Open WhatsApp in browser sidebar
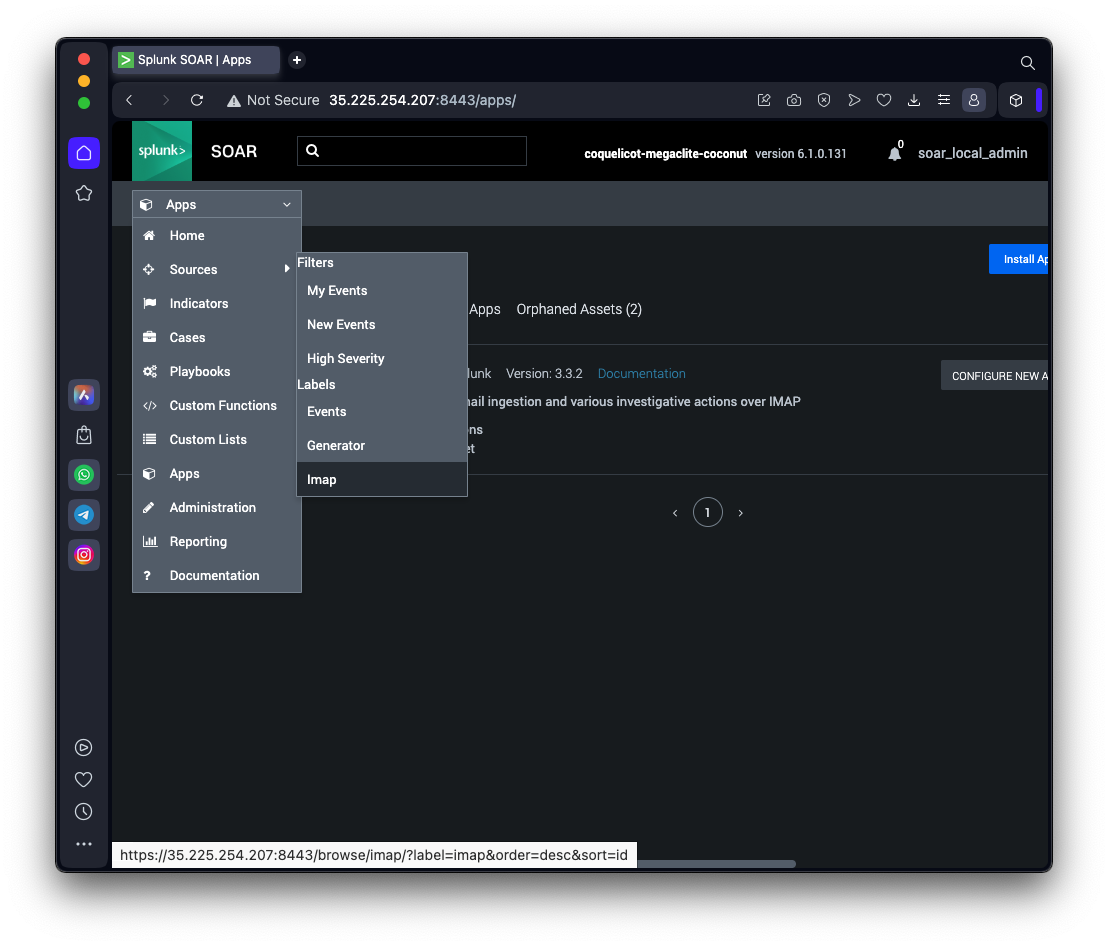 click(x=84, y=475)
